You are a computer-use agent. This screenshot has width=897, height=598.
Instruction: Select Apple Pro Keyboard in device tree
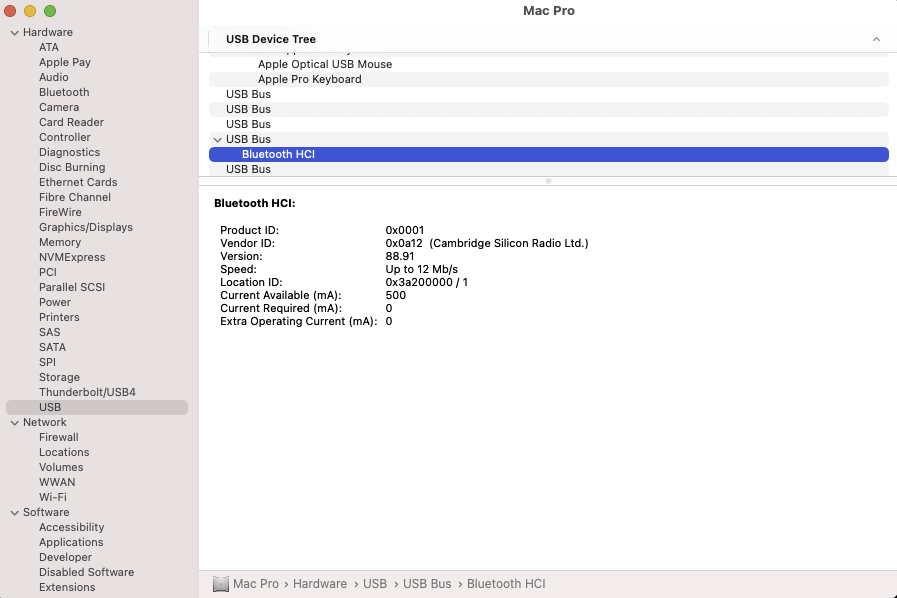click(549, 79)
